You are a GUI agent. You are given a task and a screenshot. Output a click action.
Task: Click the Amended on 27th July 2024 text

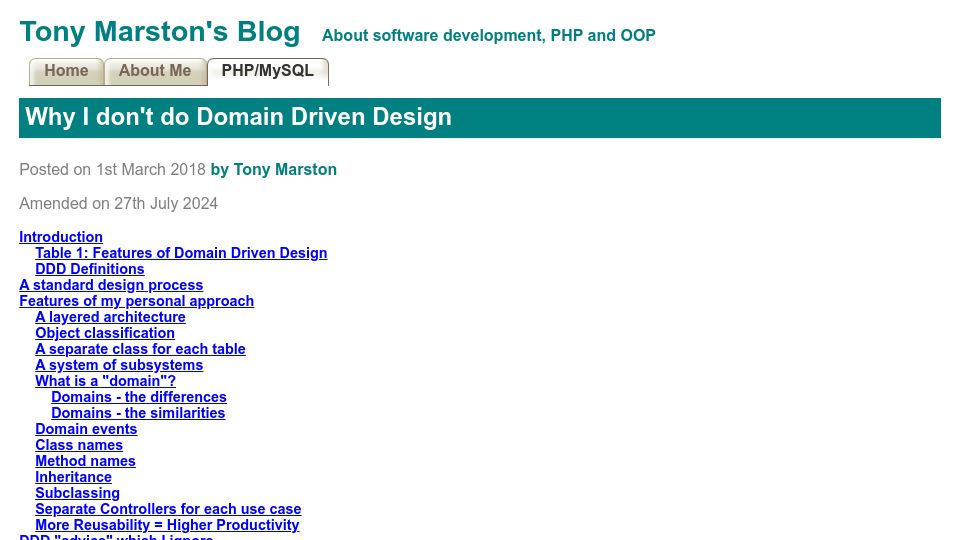pos(118,203)
